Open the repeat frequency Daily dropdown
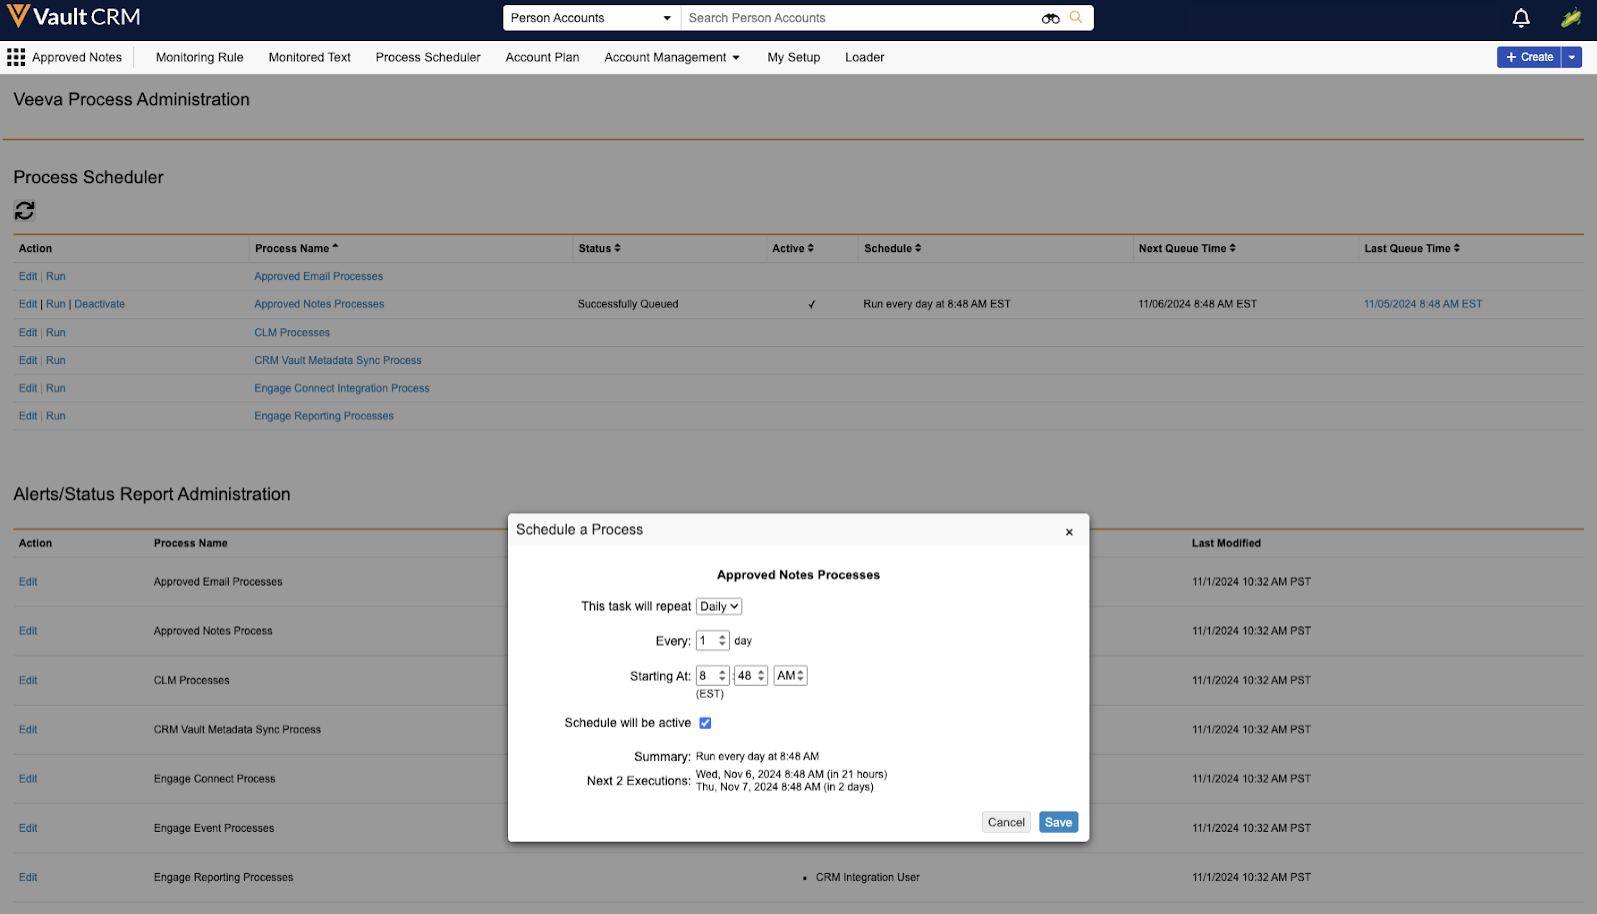 point(719,606)
